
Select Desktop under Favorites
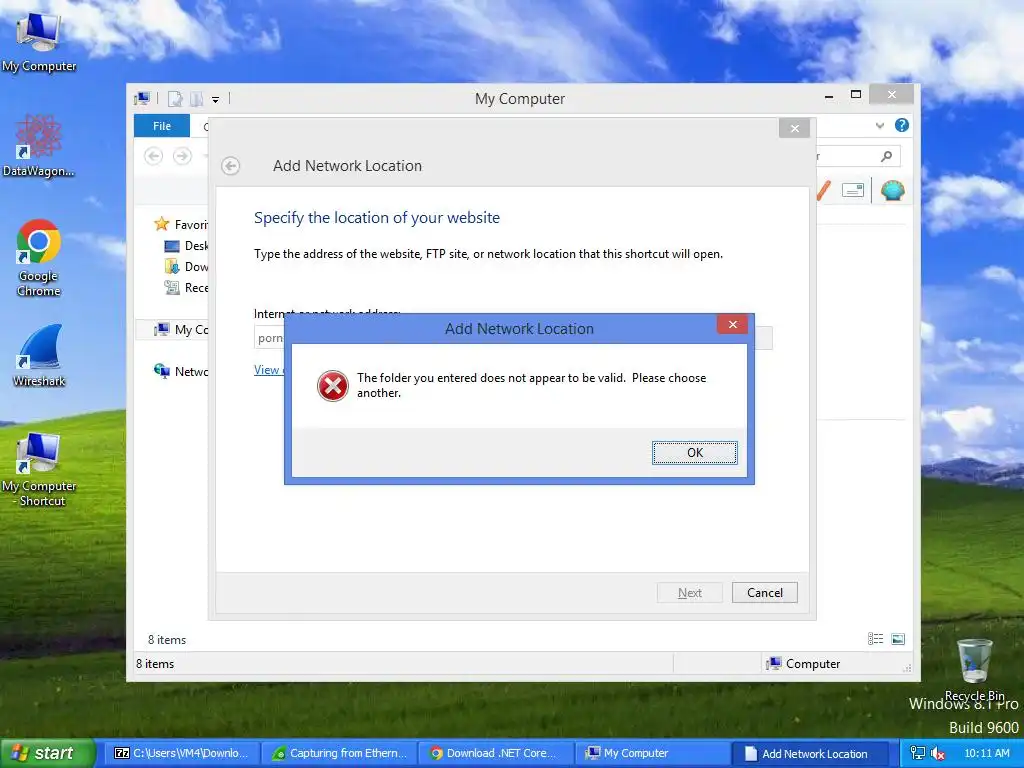click(x=186, y=246)
